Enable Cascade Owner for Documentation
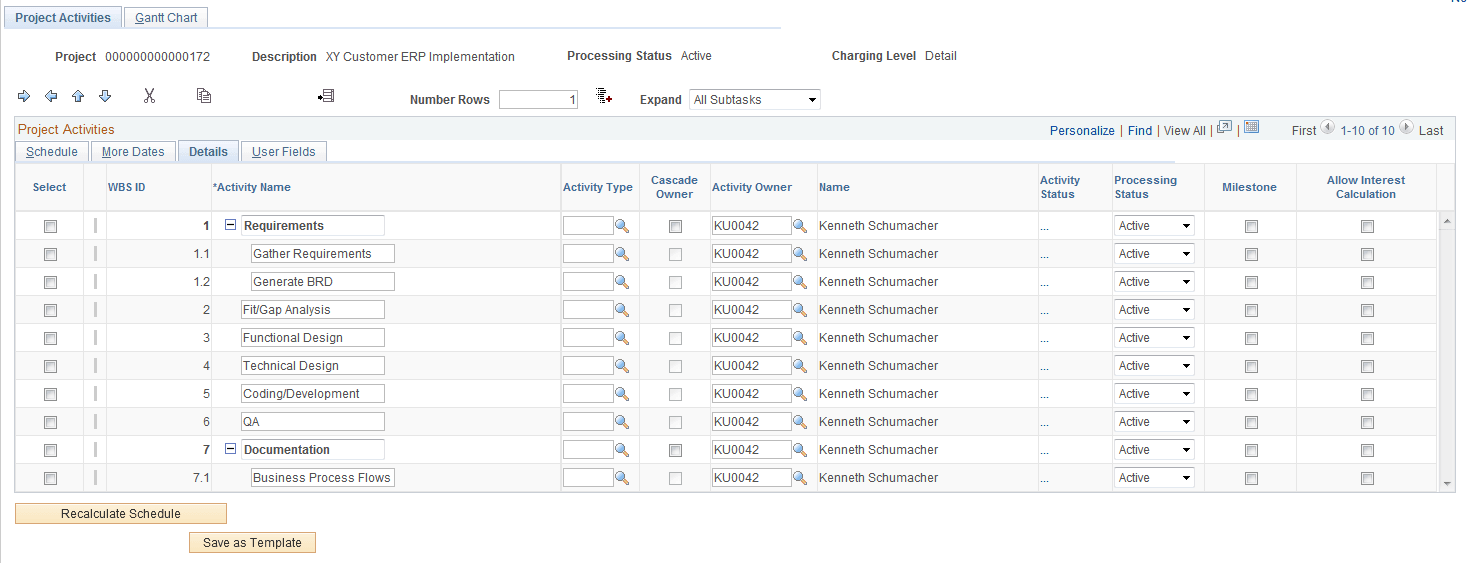1467x563 pixels. [x=675, y=451]
